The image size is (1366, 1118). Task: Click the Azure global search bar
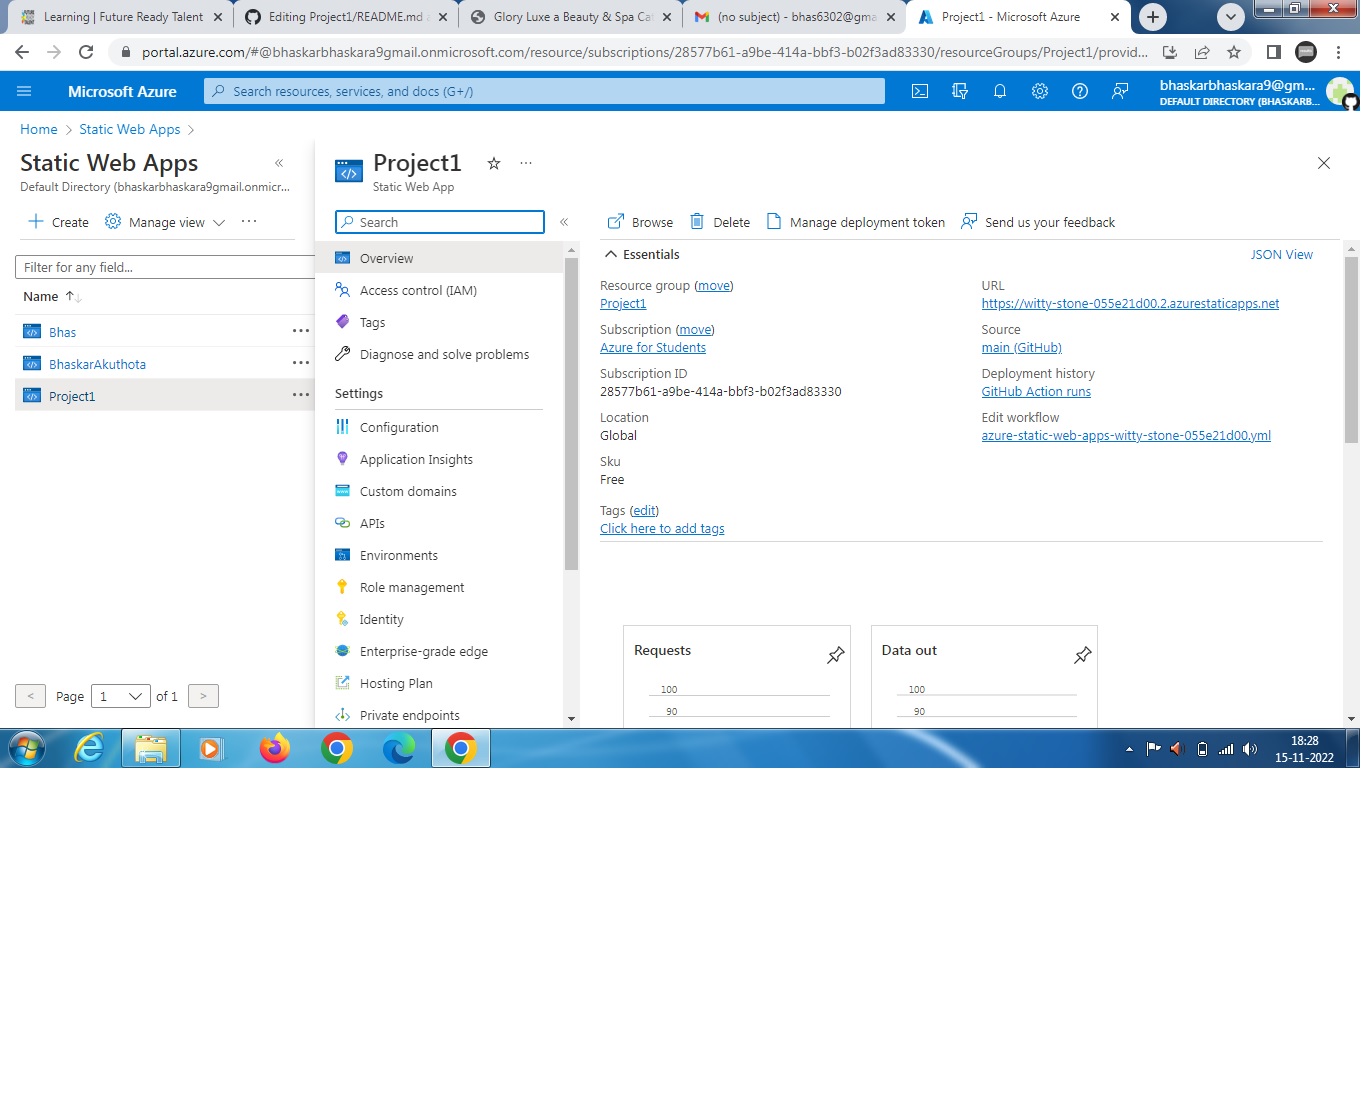[545, 91]
